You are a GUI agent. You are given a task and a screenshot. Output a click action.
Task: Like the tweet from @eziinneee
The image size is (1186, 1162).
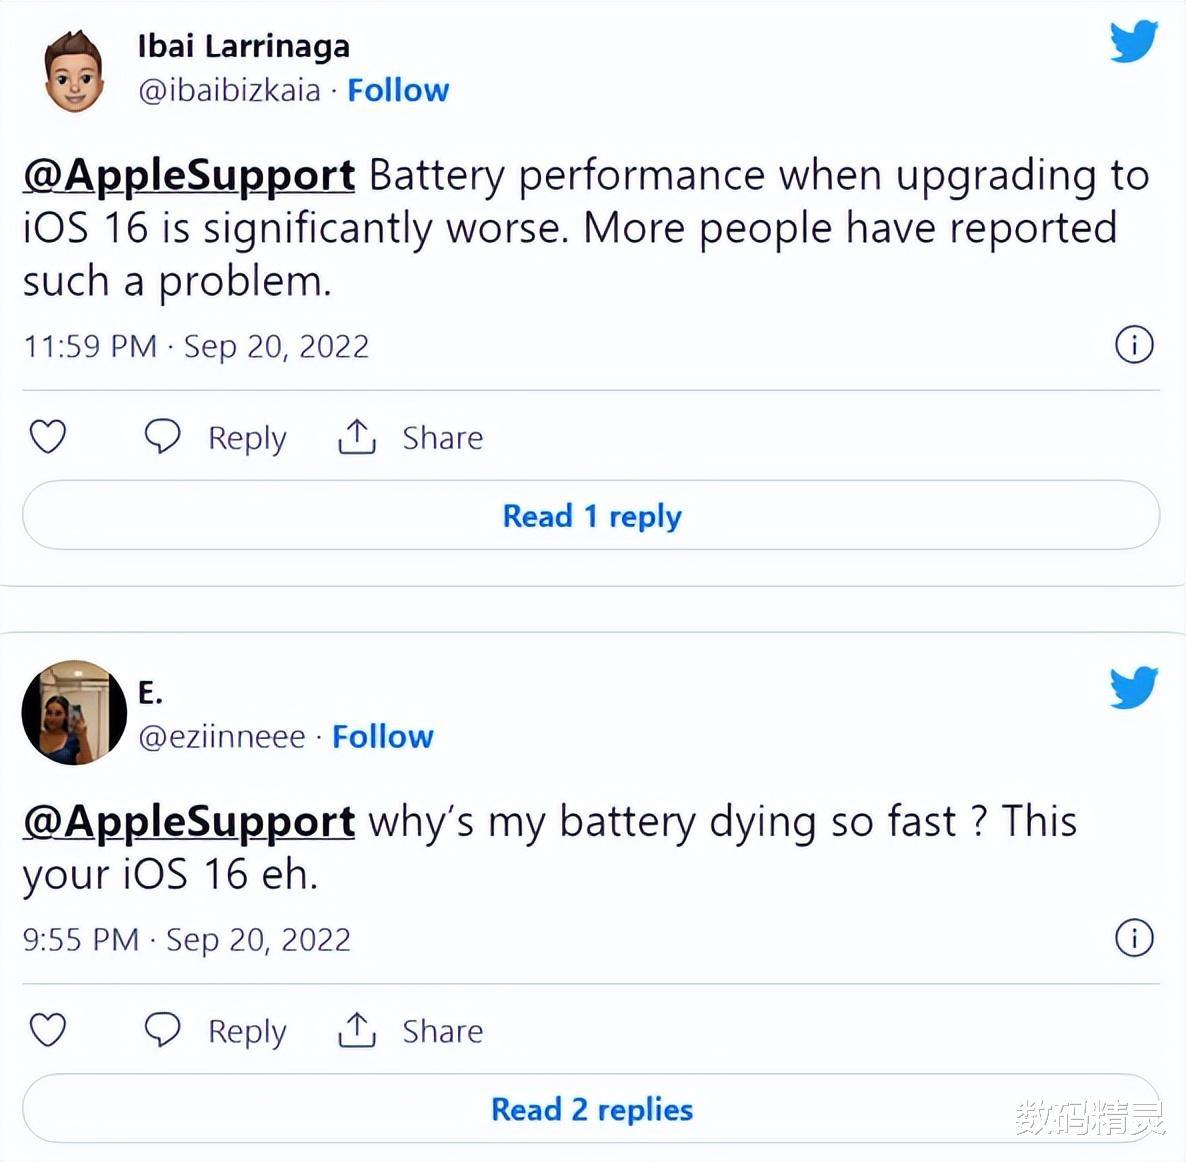(47, 1030)
